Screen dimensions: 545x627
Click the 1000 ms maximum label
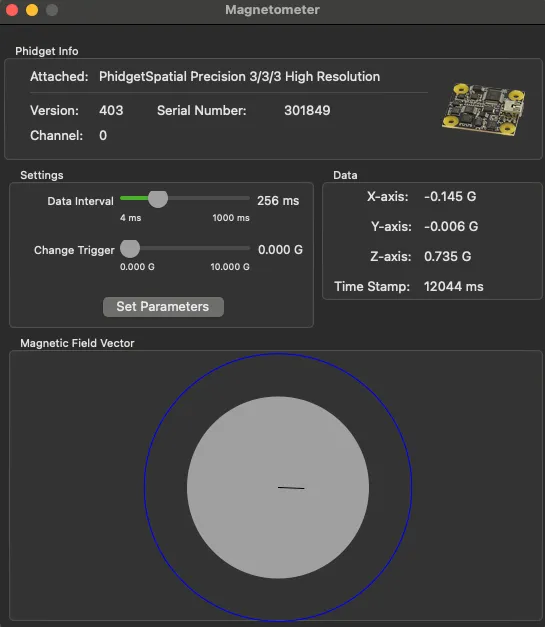click(231, 218)
